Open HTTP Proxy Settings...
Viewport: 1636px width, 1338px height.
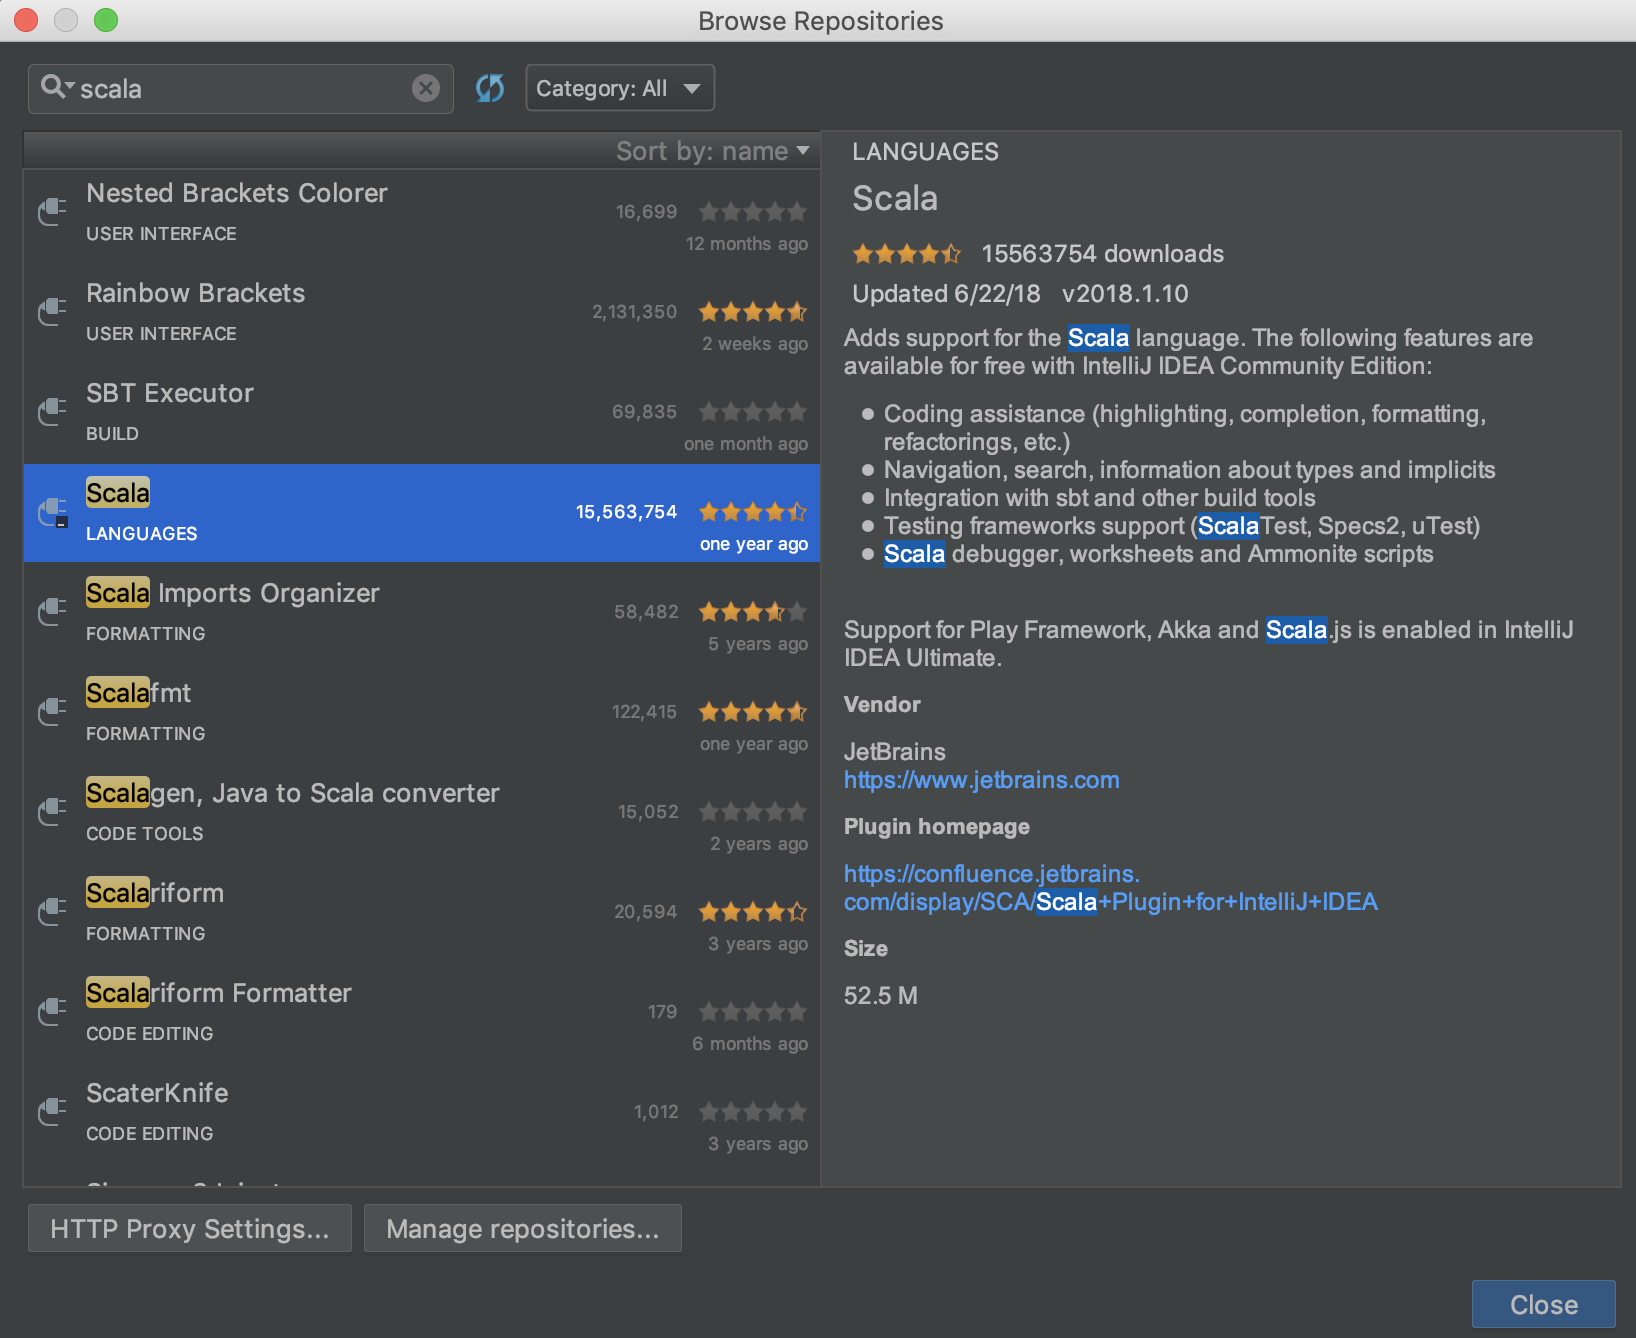(190, 1228)
